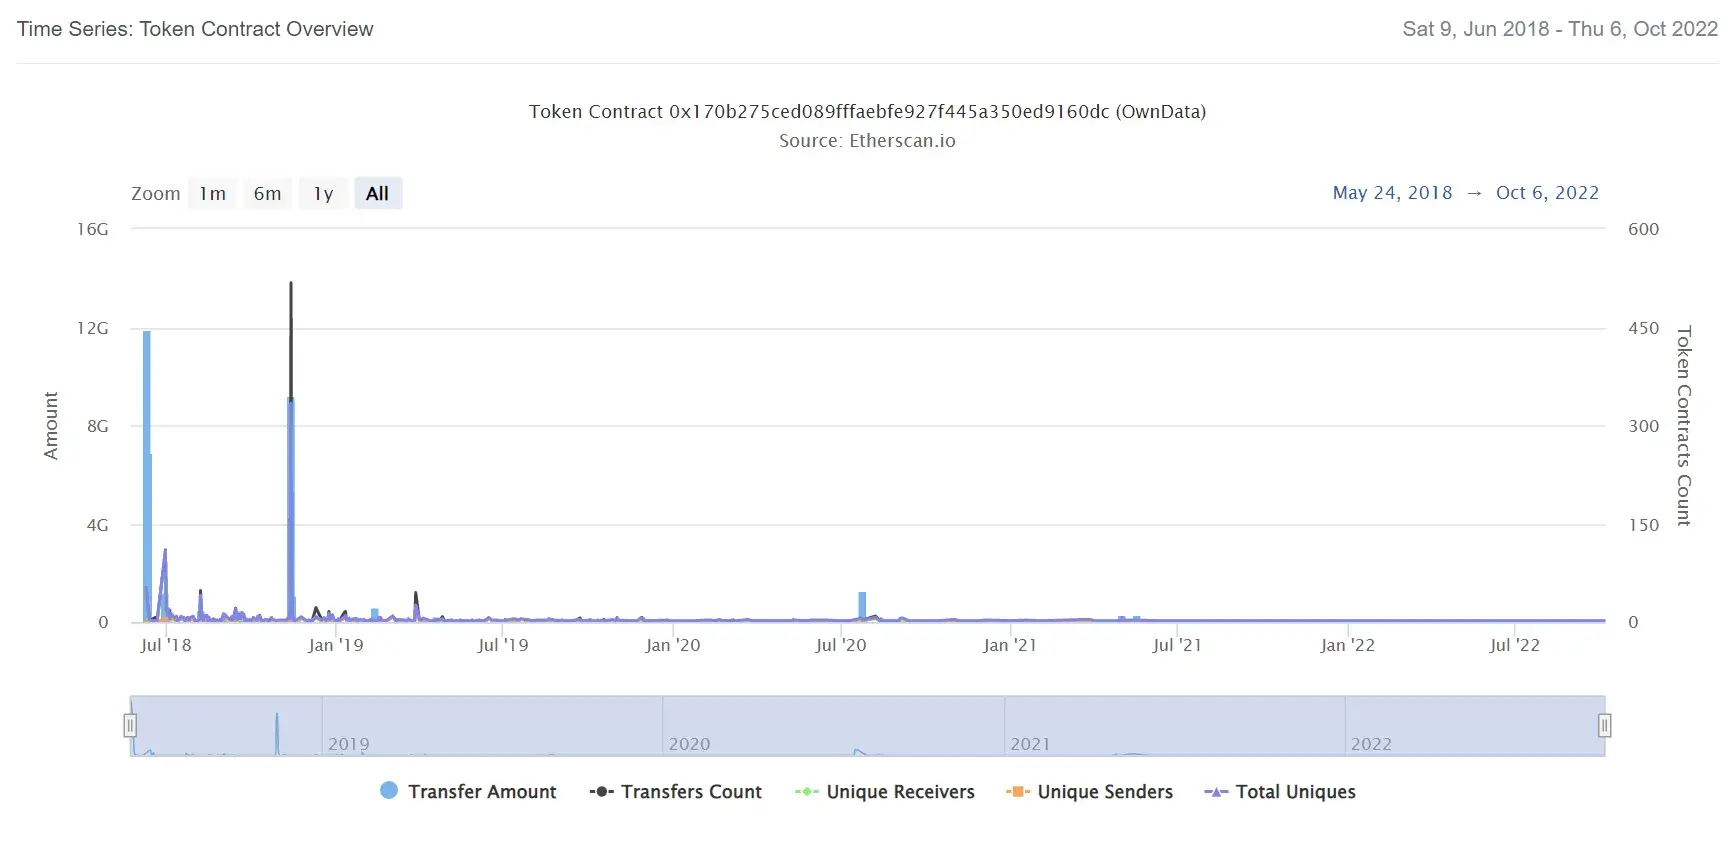Click the black Transfers Count legend marker
The height and width of the screenshot is (847, 1729).
point(601,791)
